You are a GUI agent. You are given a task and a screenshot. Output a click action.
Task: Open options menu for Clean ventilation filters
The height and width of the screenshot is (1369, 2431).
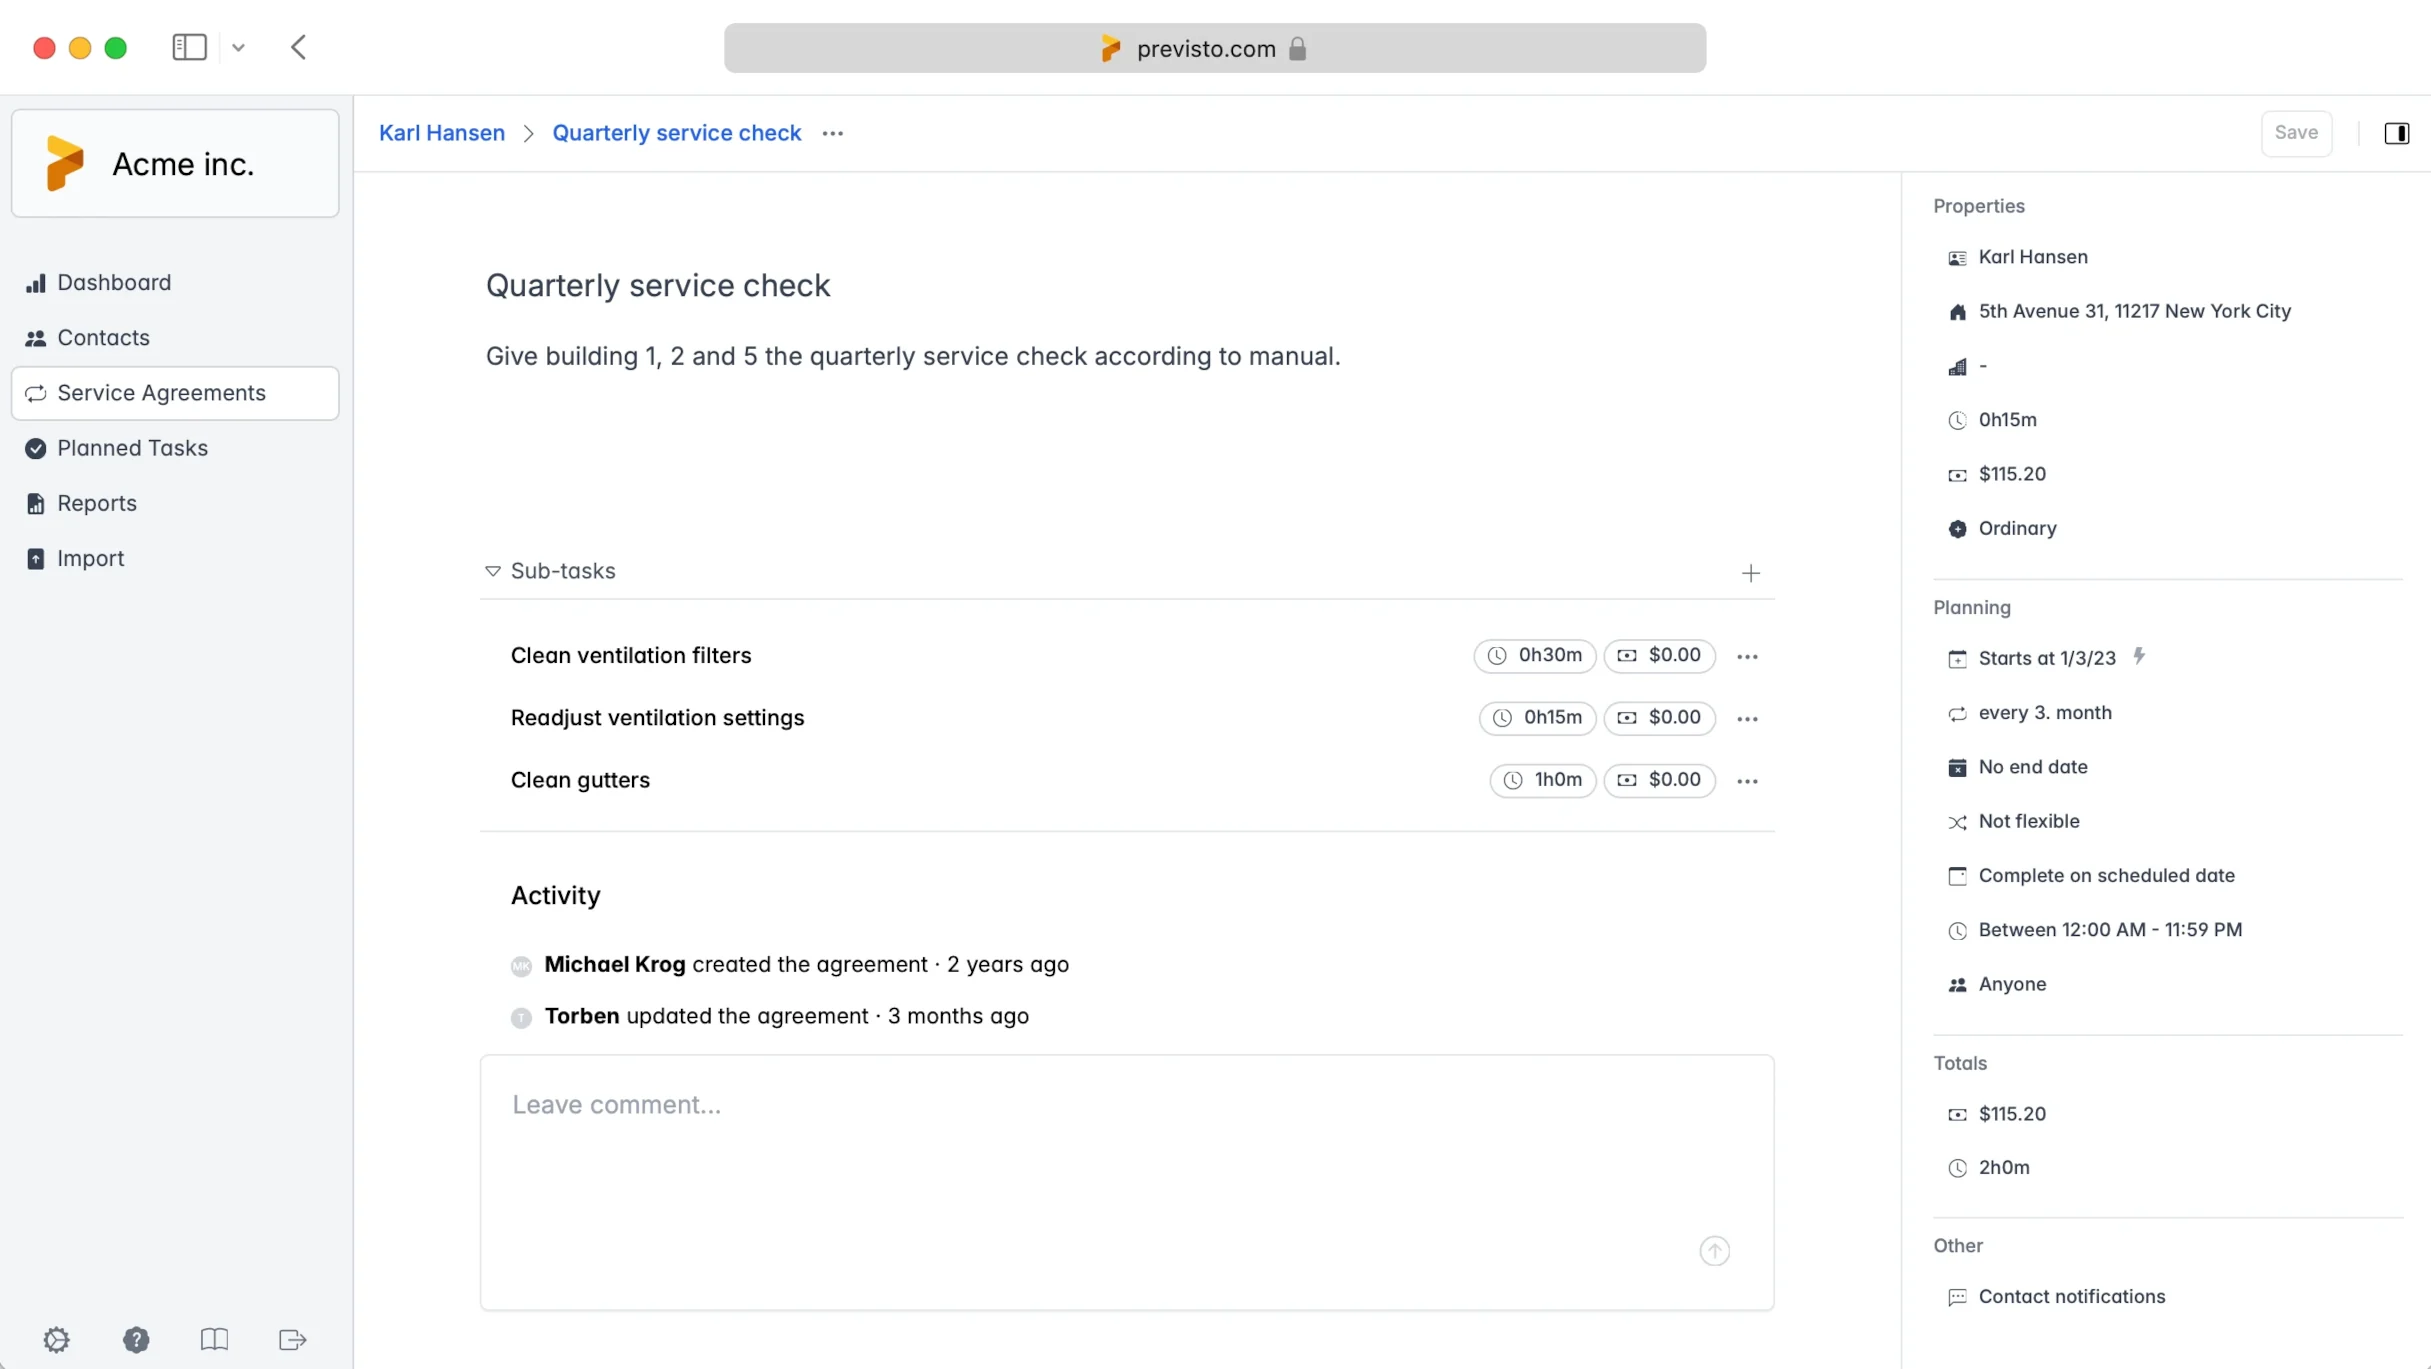(1747, 656)
